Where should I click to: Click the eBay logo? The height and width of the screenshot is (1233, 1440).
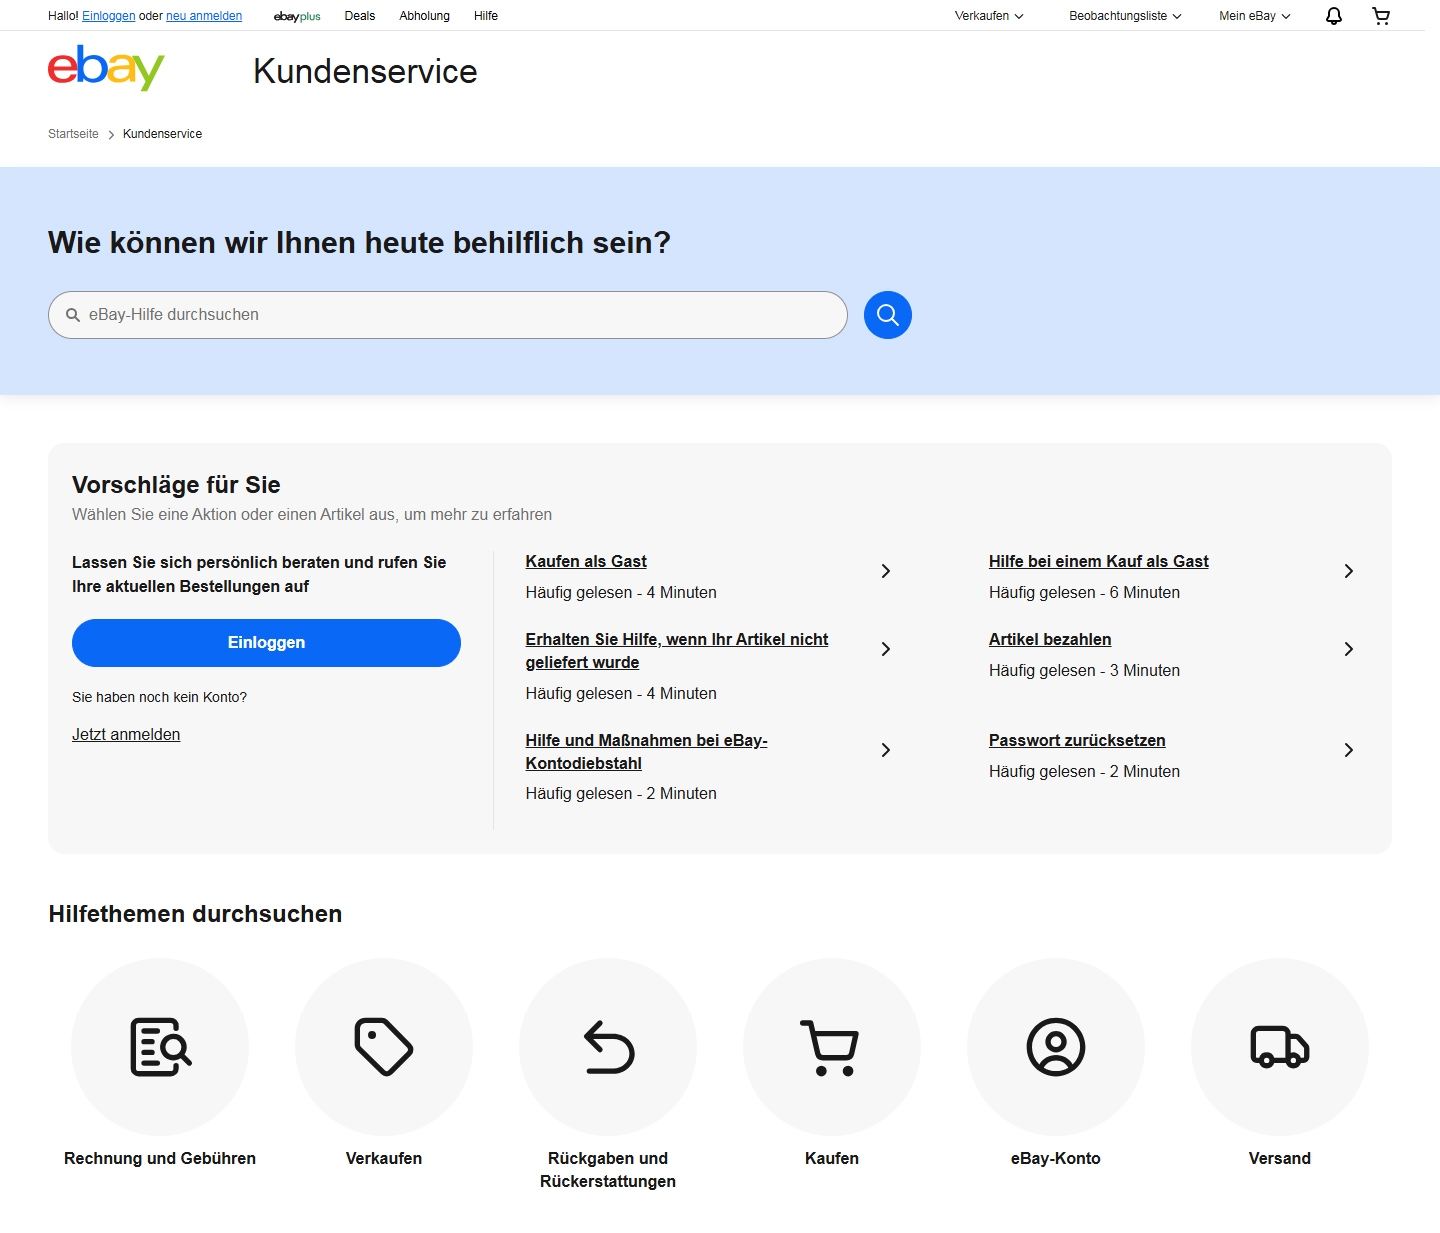(x=106, y=68)
